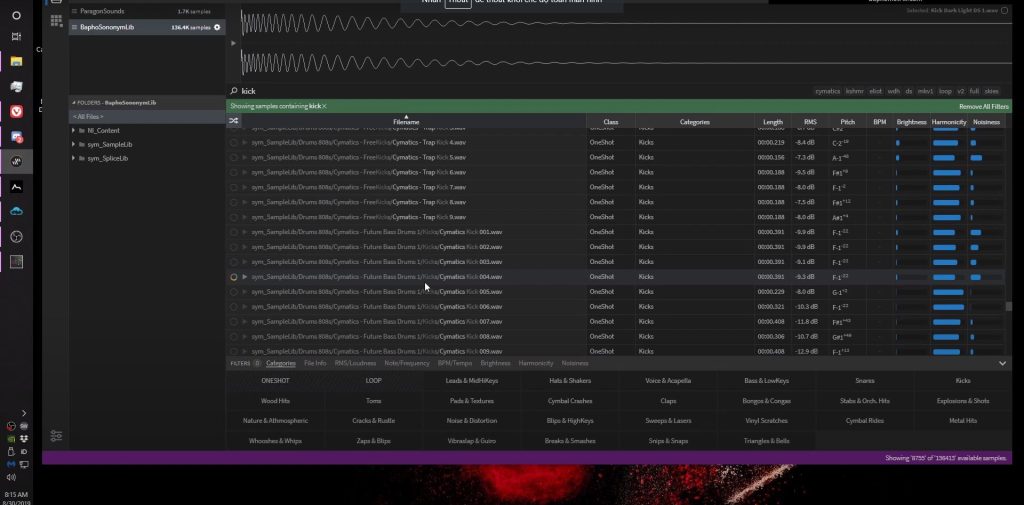Open the preferences sliders icon
The height and width of the screenshot is (505, 1024).
(56, 436)
